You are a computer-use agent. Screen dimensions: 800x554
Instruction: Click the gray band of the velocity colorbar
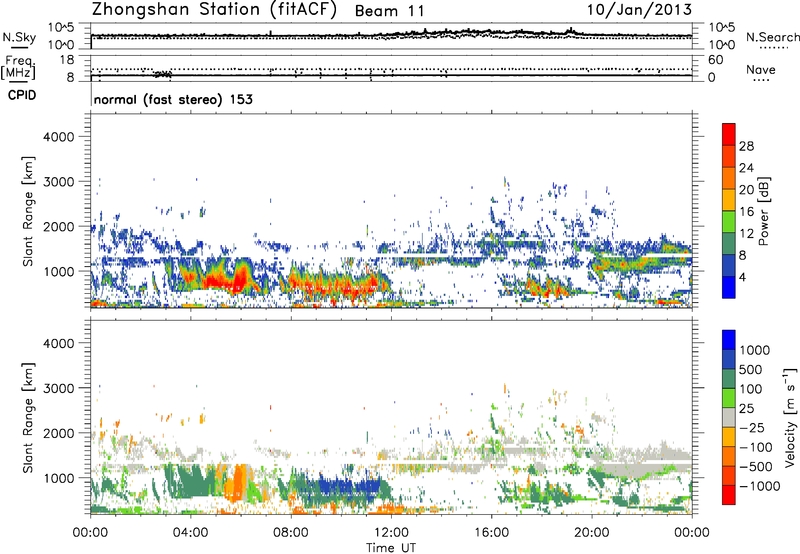pyautogui.click(x=729, y=417)
